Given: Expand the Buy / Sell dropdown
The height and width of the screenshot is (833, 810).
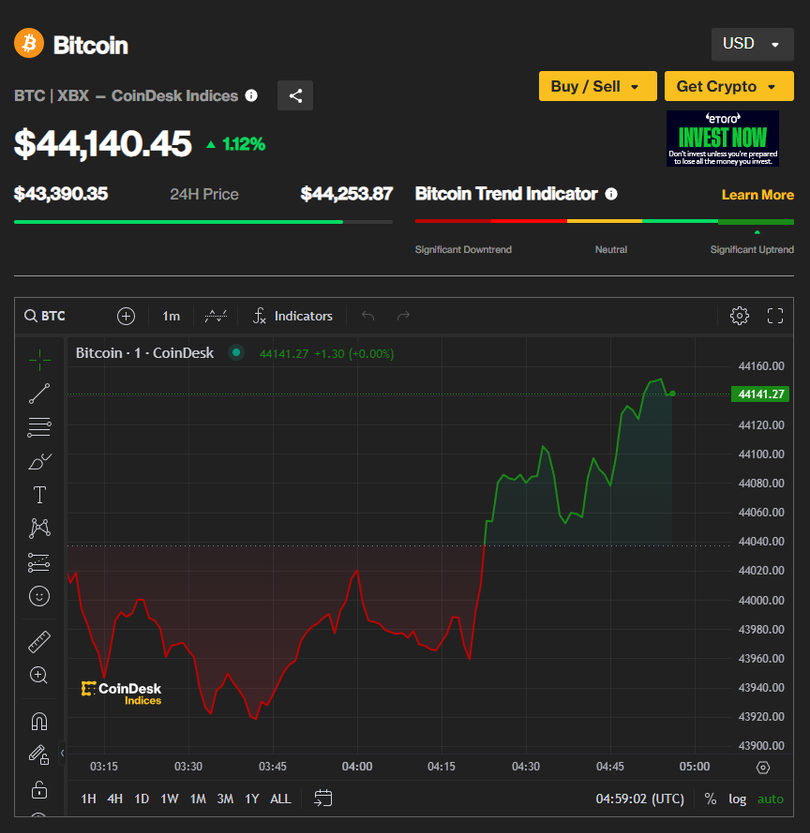Looking at the screenshot, I should pos(597,86).
